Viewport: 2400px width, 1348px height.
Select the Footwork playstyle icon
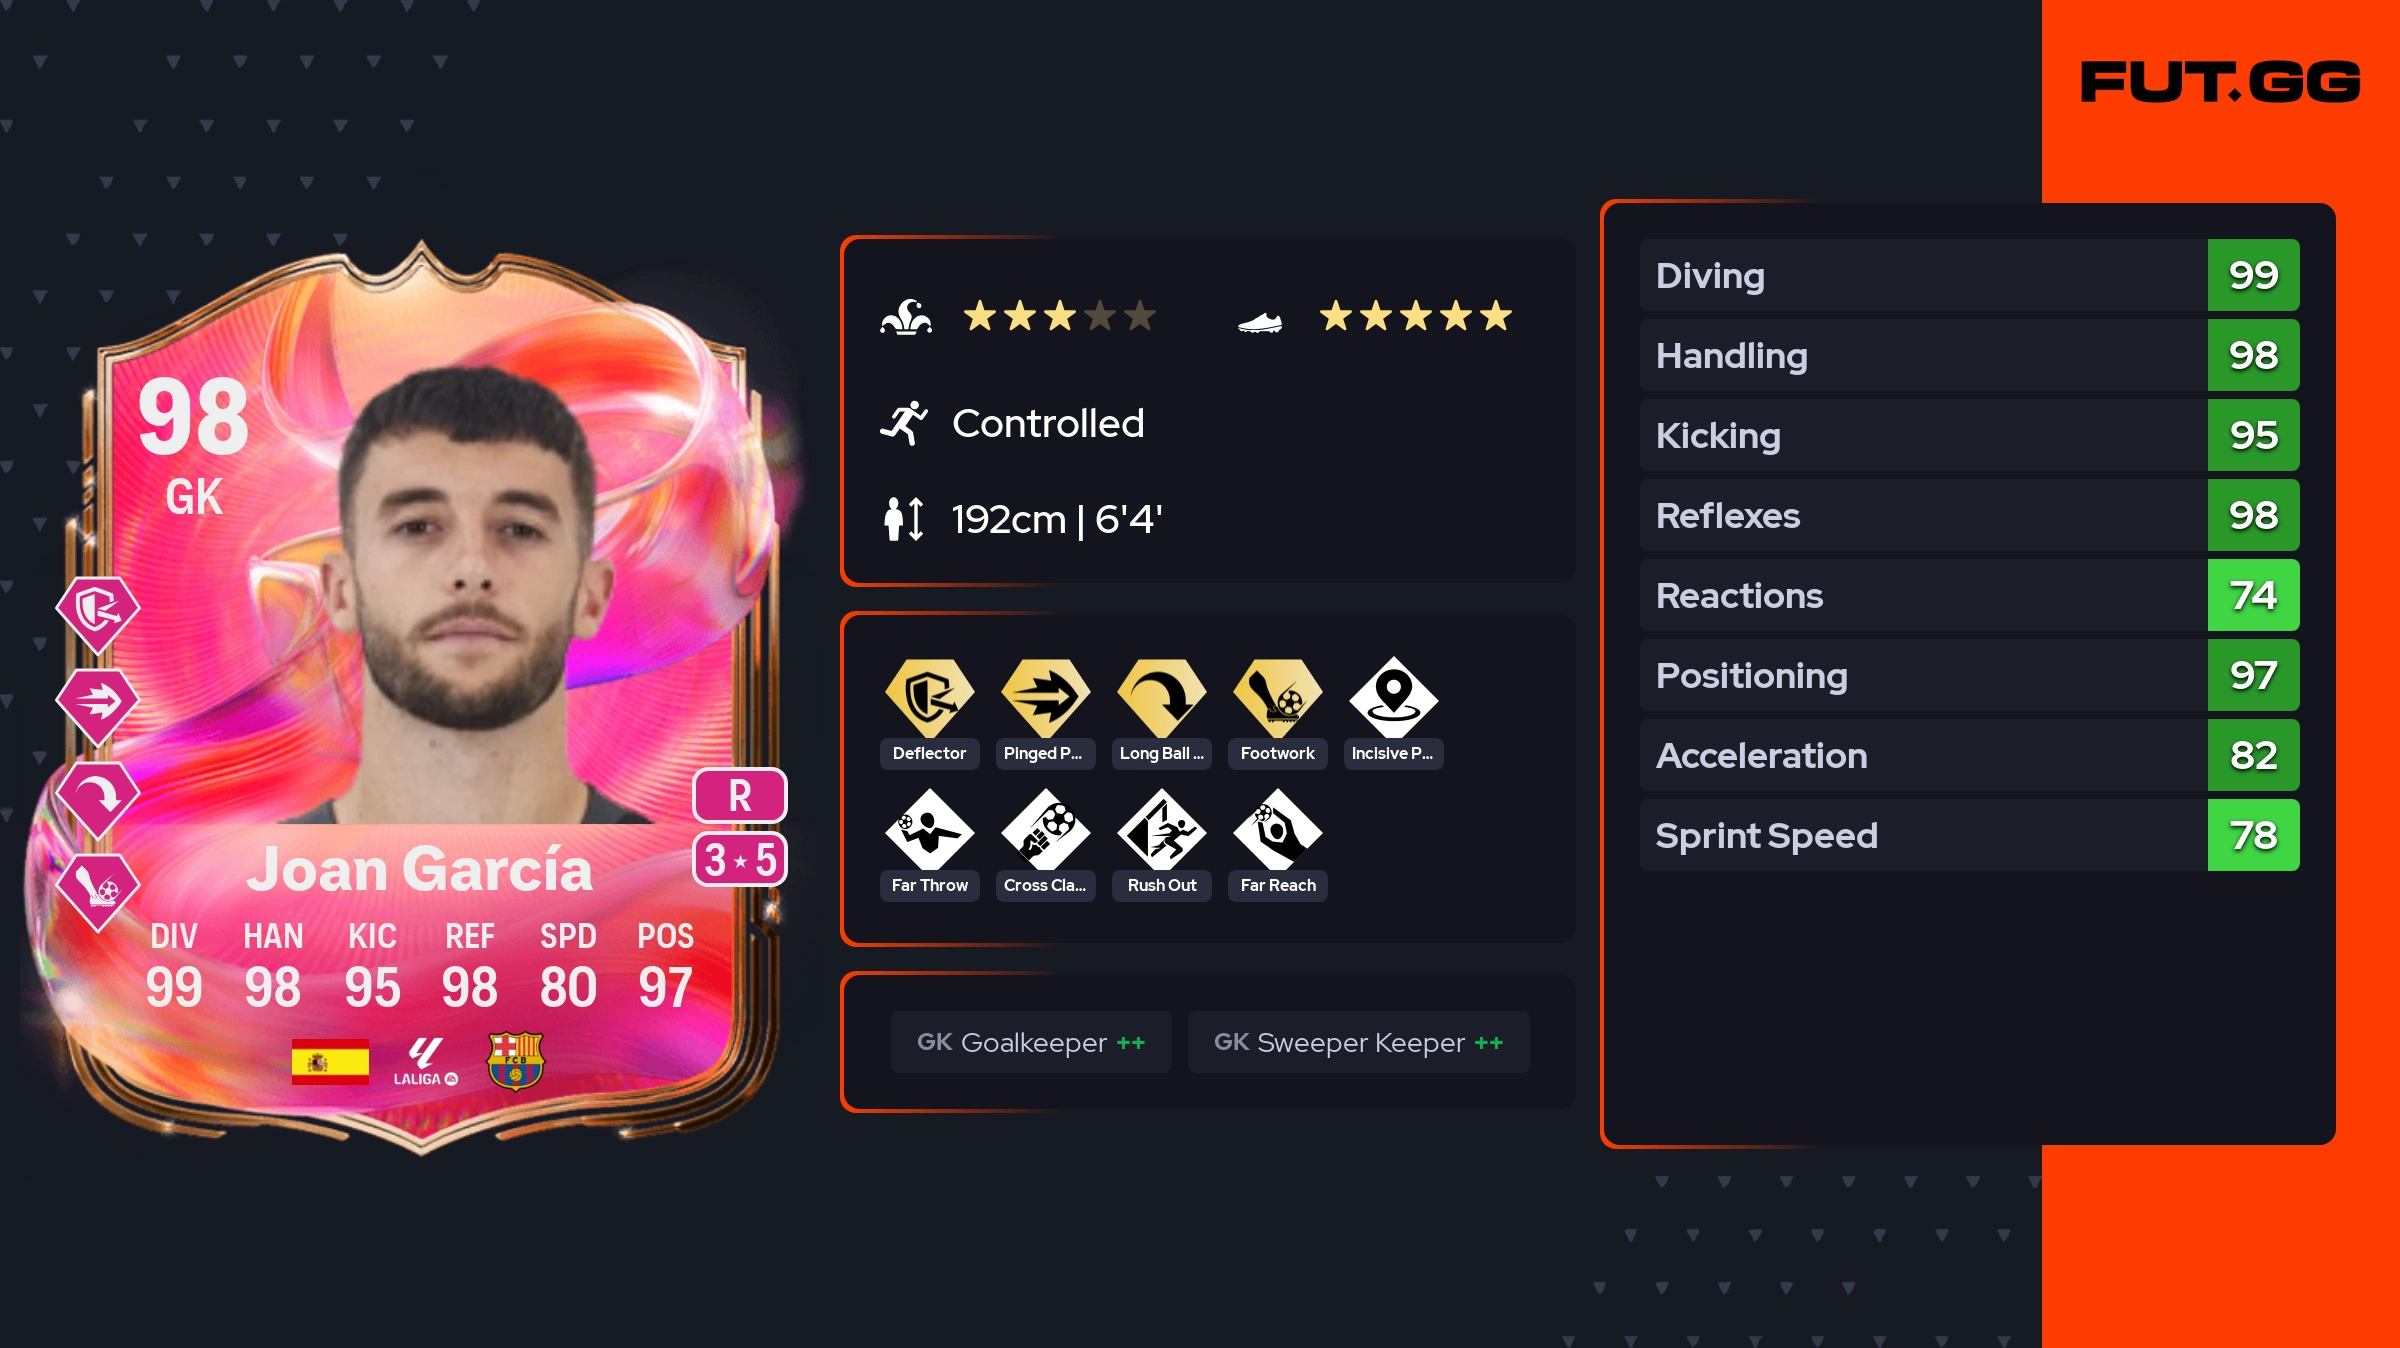pyautogui.click(x=1277, y=697)
